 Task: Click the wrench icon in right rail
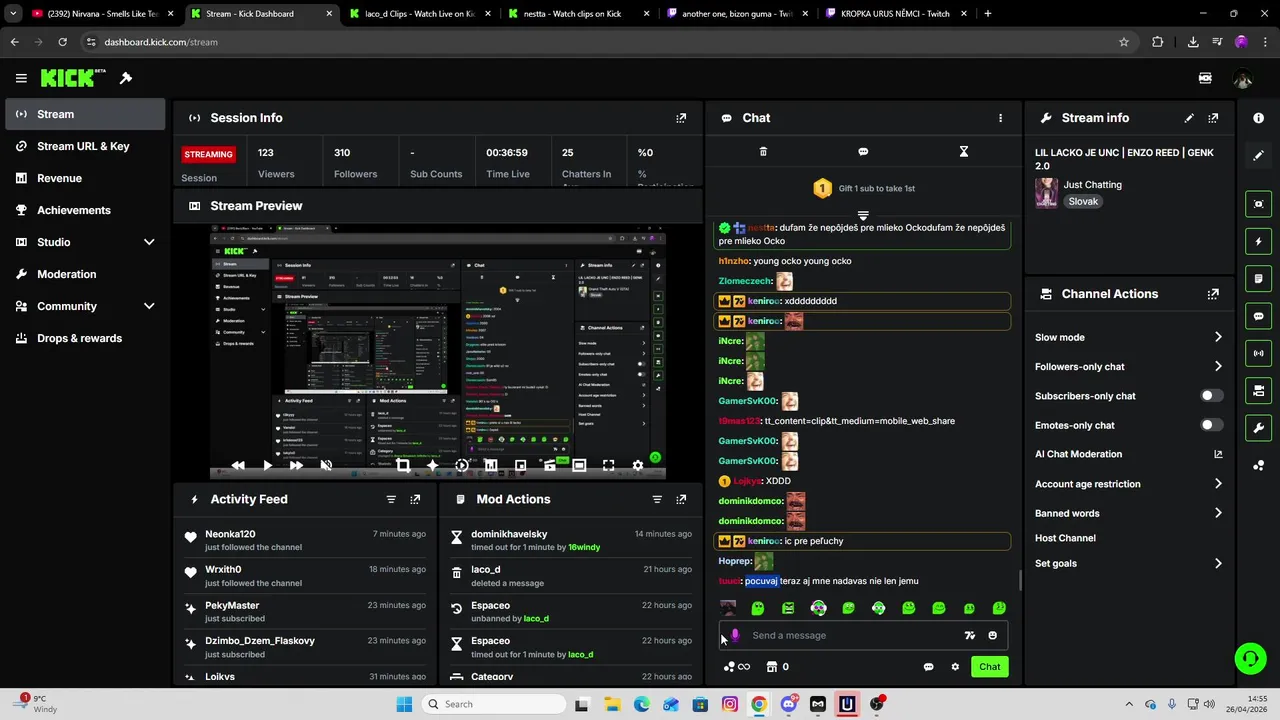tap(1258, 428)
